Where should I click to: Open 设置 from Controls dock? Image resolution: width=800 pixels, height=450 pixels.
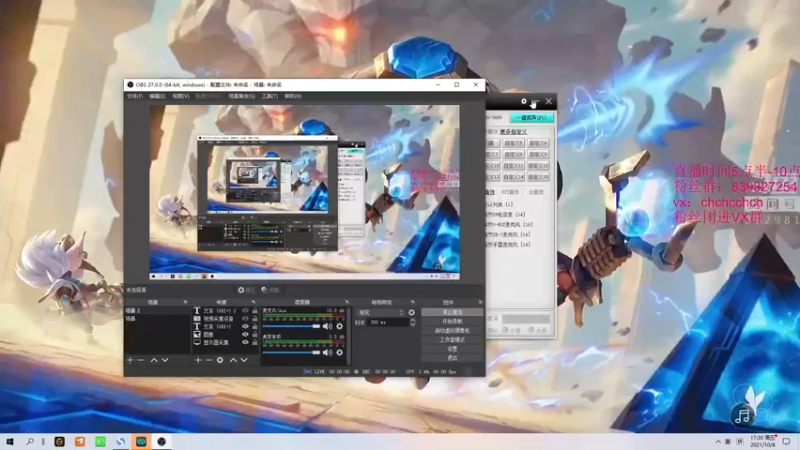pyautogui.click(x=452, y=349)
